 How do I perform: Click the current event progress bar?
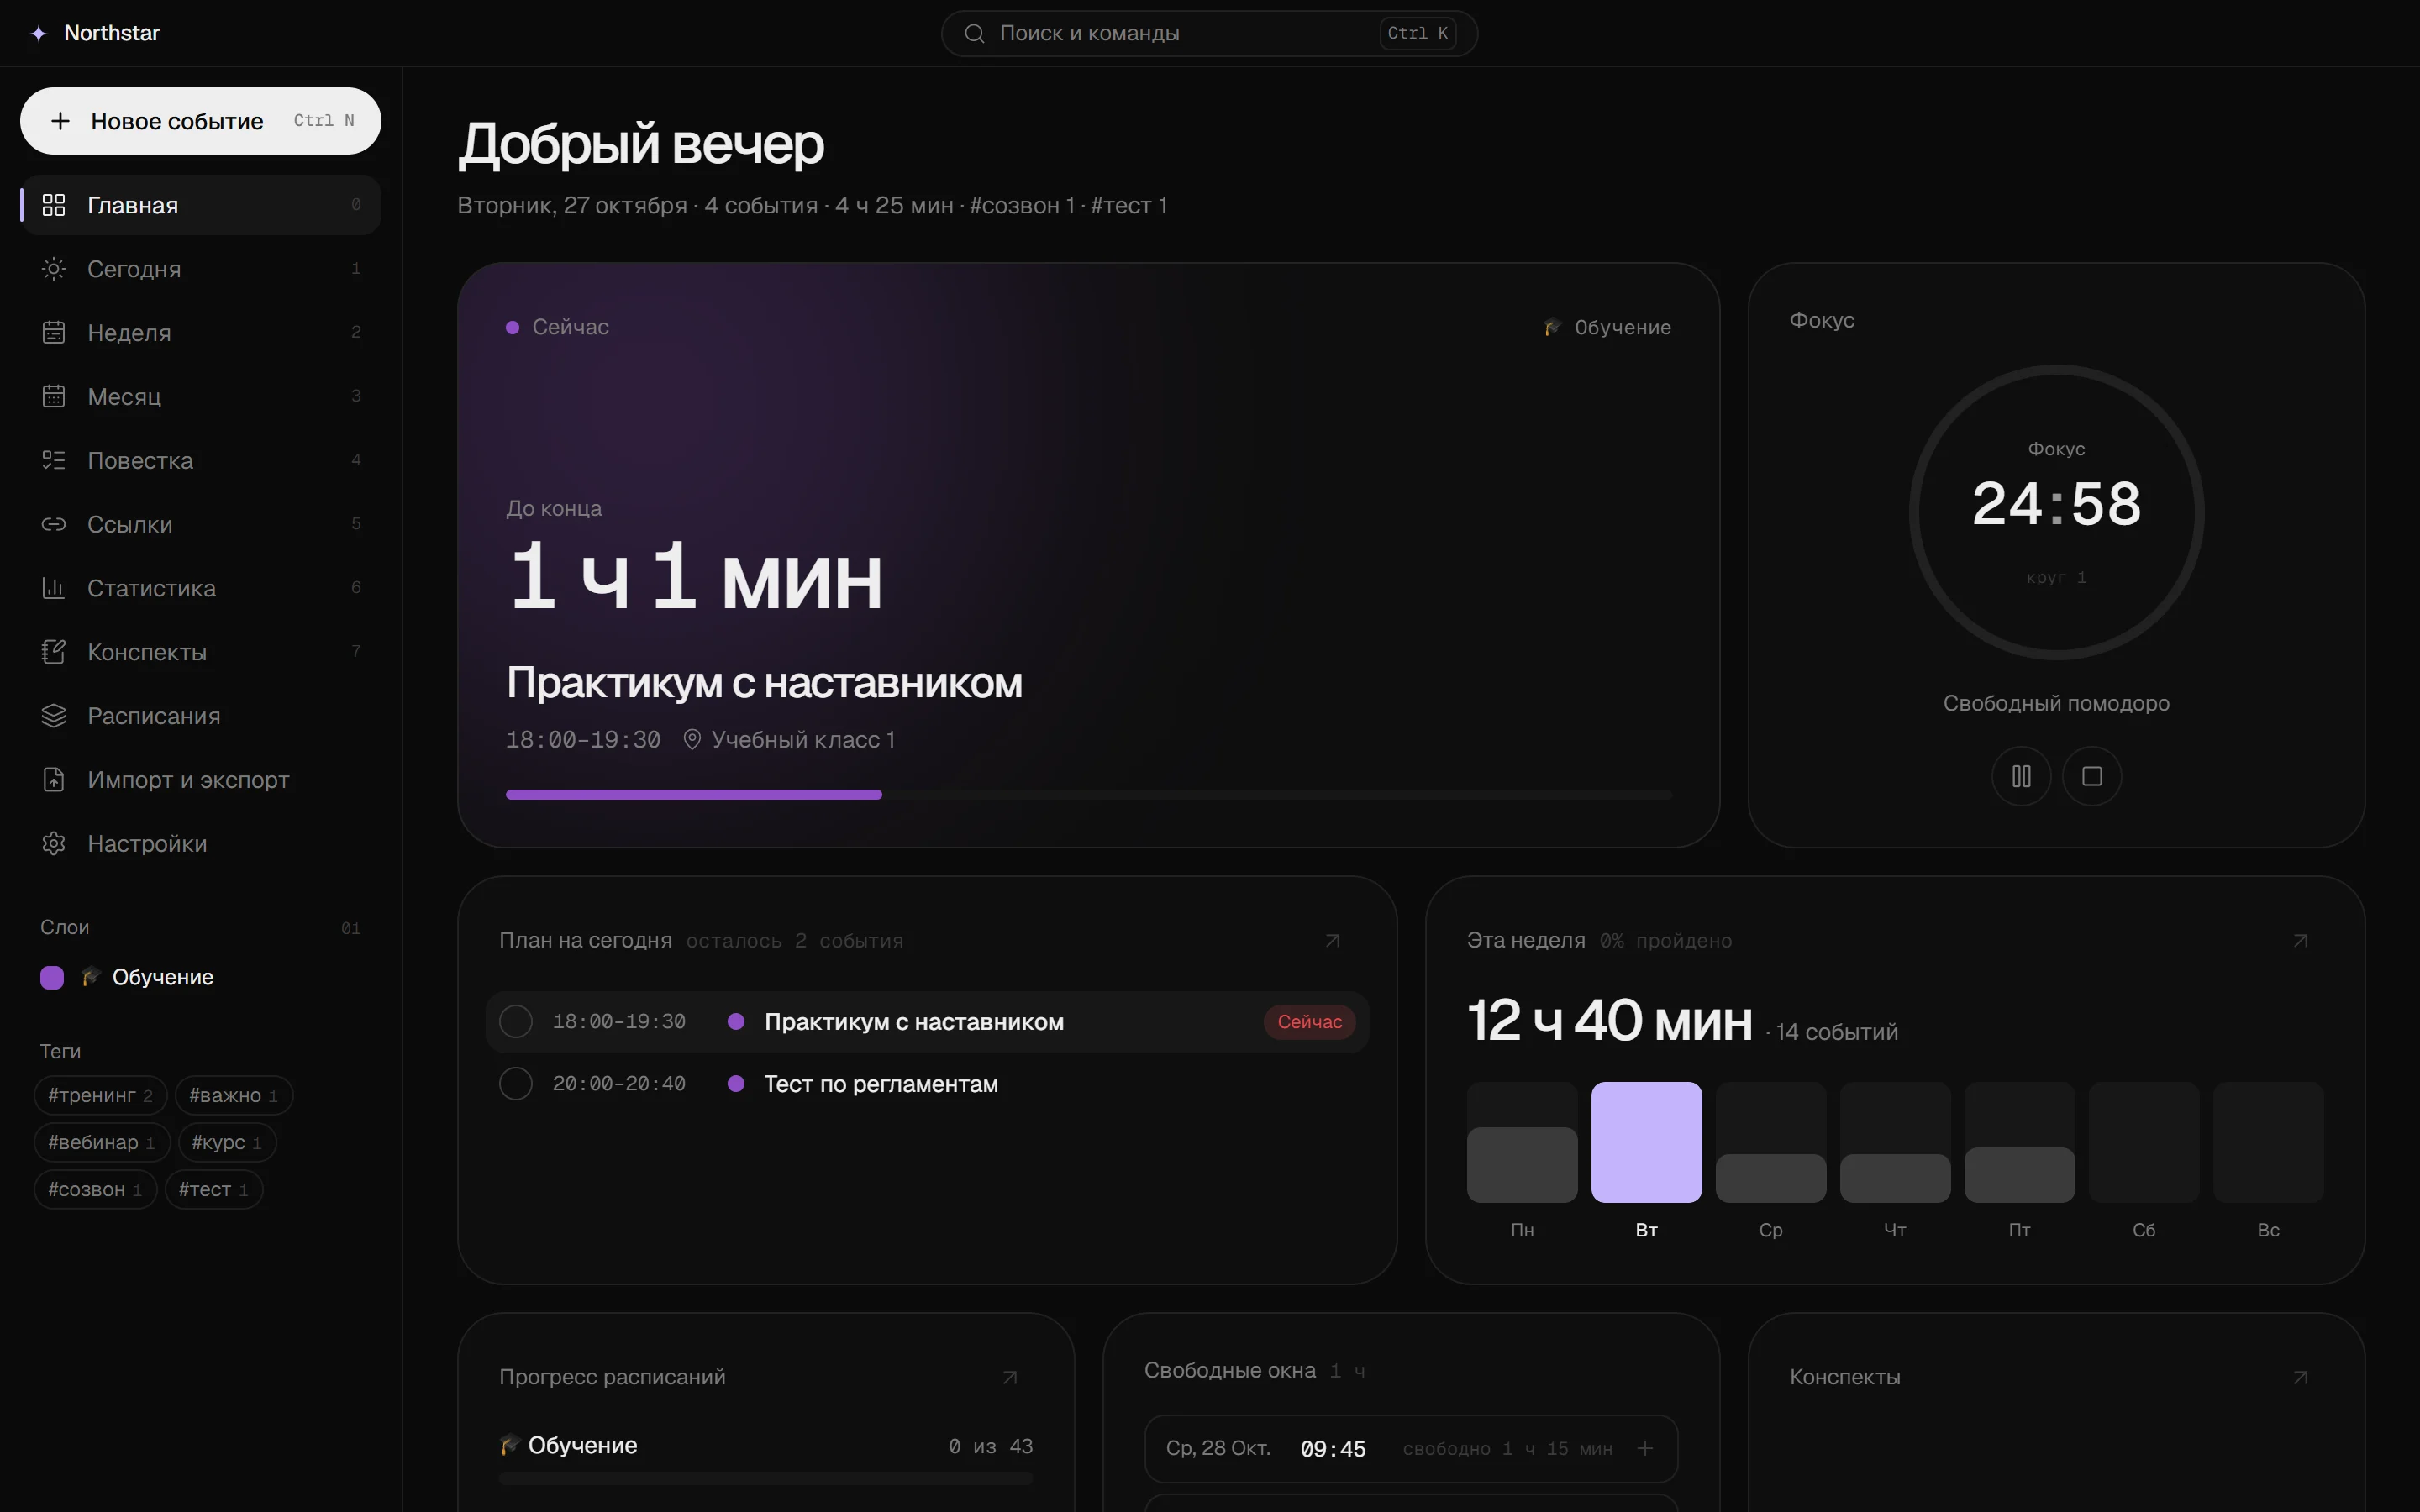pyautogui.click(x=1088, y=795)
